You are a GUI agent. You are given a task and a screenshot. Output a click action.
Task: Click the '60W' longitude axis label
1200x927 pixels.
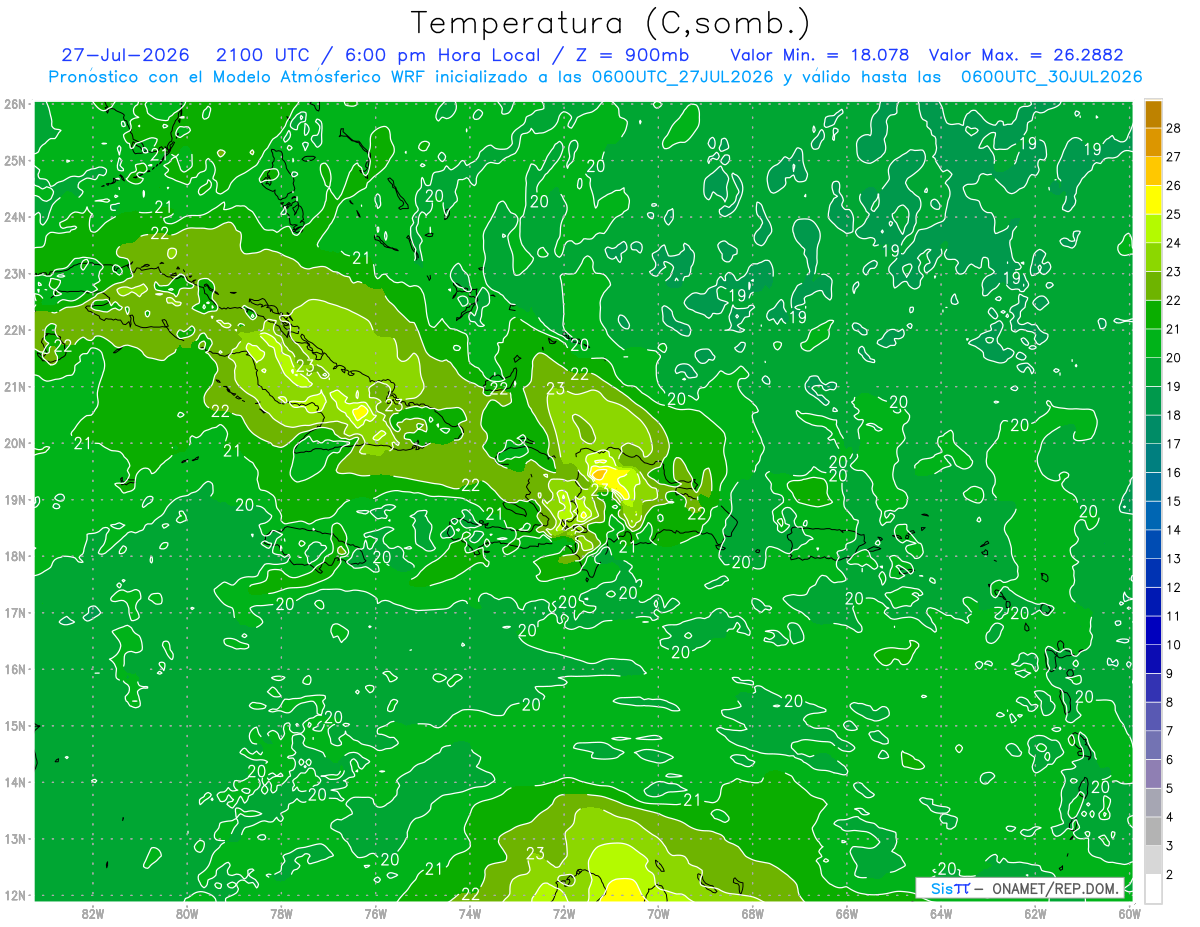[x=1130, y=913]
